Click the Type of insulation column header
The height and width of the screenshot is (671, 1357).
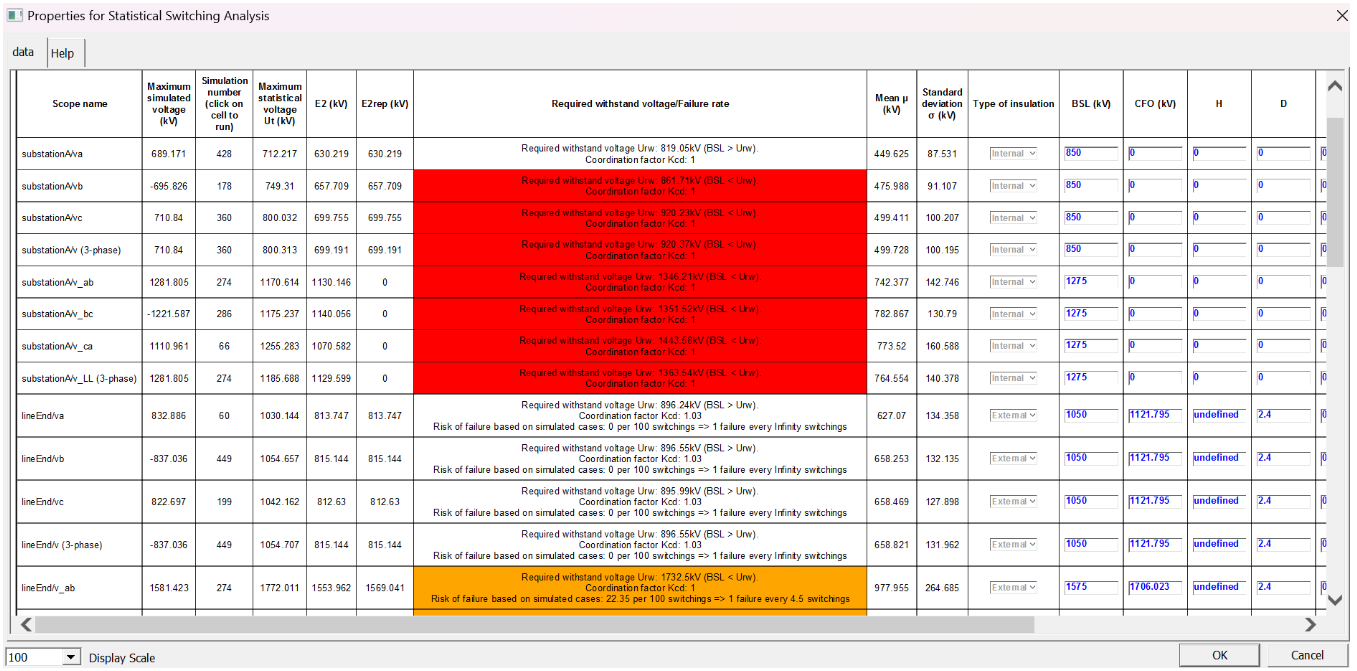pos(1013,104)
